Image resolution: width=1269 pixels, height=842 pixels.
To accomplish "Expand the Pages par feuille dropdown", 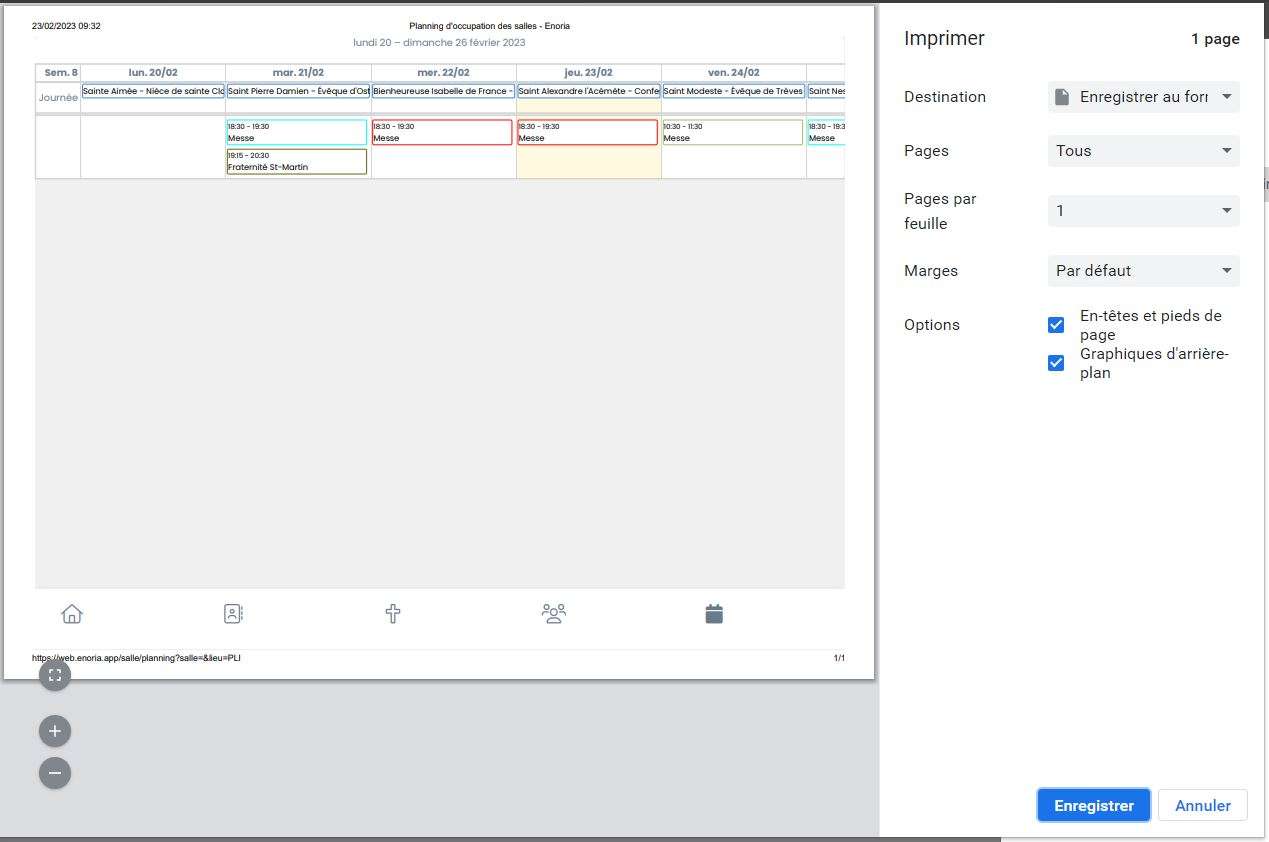I will pyautogui.click(x=1143, y=211).
